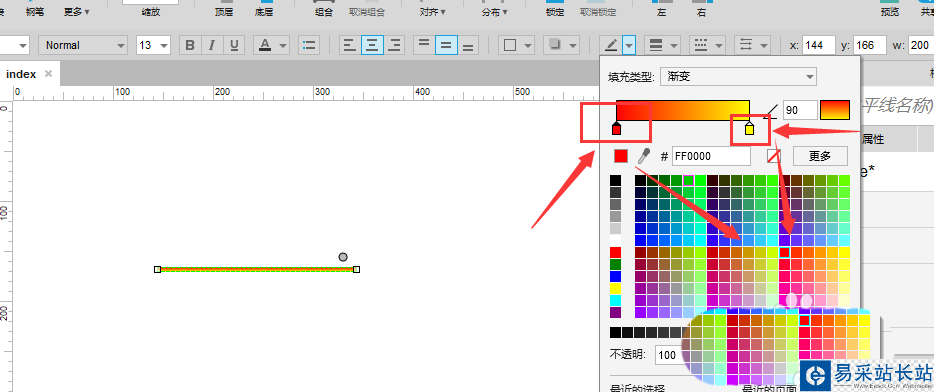
Task: Click the 不透明 opacity field 100
Action: click(x=668, y=355)
